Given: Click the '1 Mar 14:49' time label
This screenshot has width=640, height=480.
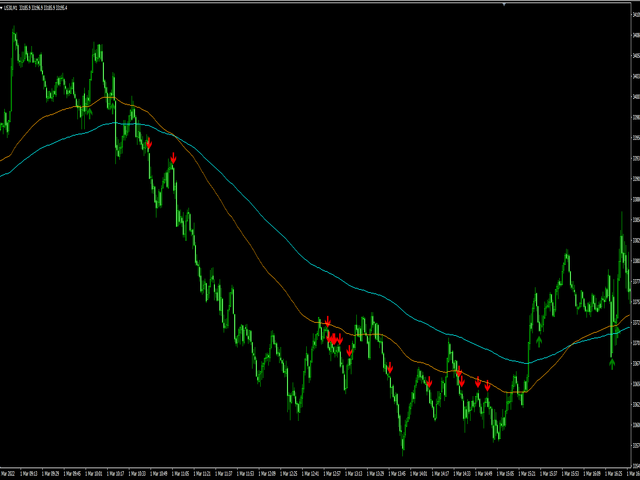Looking at the screenshot, I should pyautogui.click(x=484, y=474).
